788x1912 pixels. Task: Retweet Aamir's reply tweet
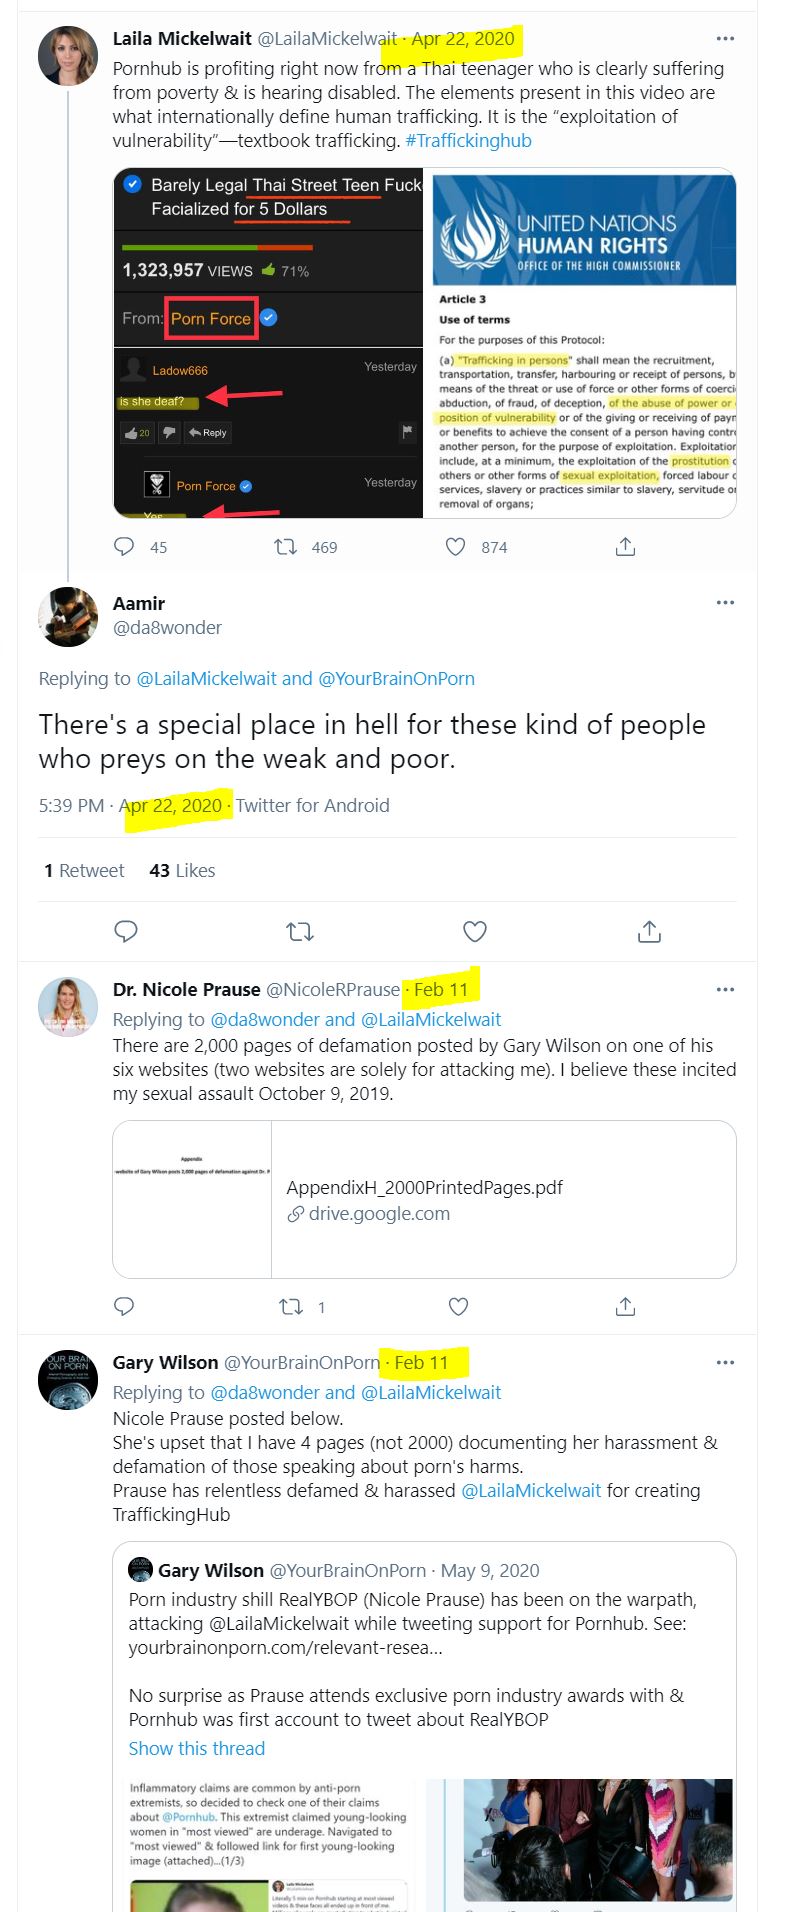coord(300,931)
